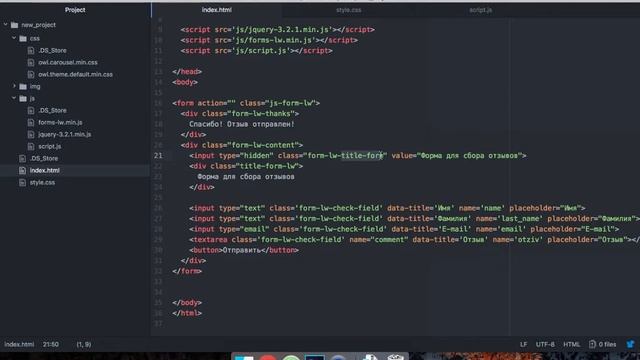640x360 pixels.
Task: Open the root-level .DS_Store file
Action: pos(44,158)
